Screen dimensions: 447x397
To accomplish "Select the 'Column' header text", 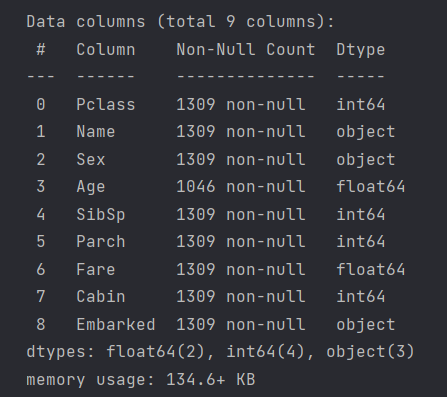I will 106,50.
